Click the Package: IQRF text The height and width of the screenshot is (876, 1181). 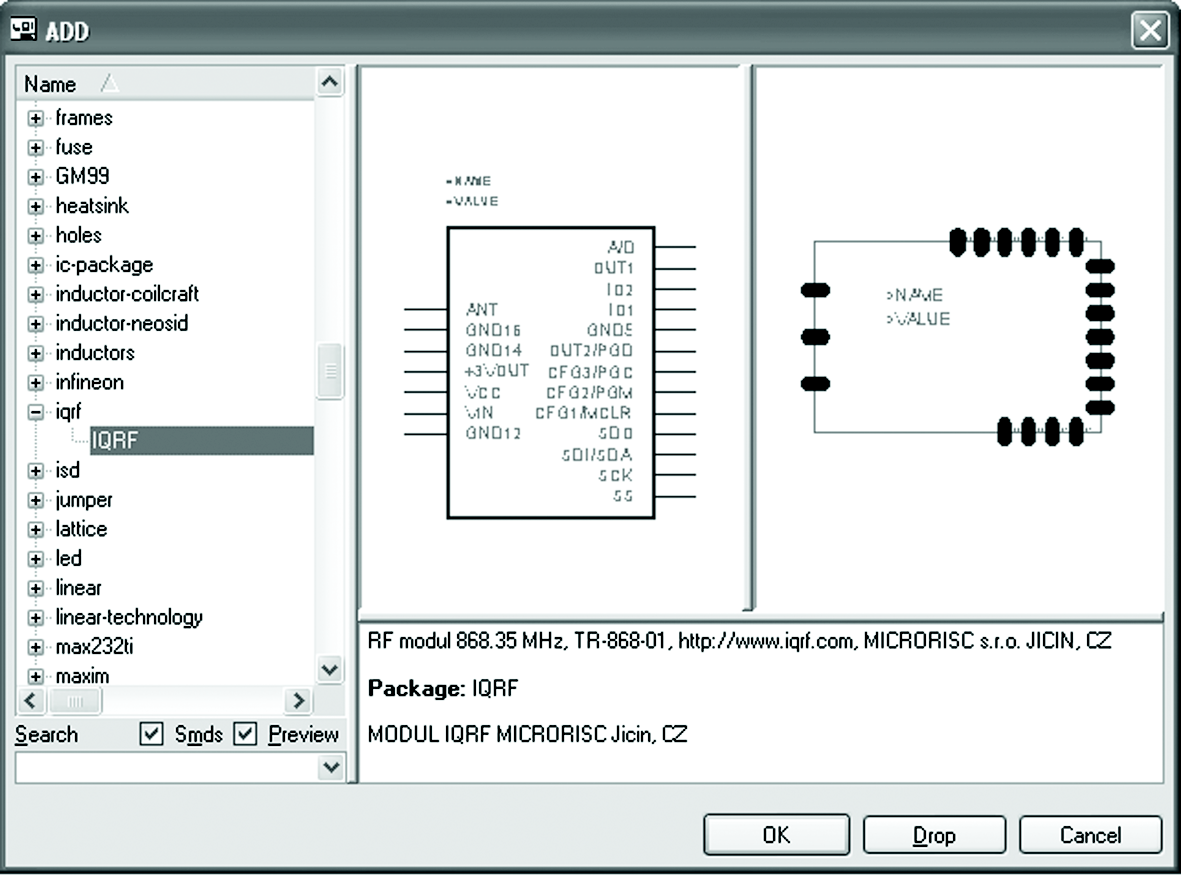pyautogui.click(x=443, y=688)
